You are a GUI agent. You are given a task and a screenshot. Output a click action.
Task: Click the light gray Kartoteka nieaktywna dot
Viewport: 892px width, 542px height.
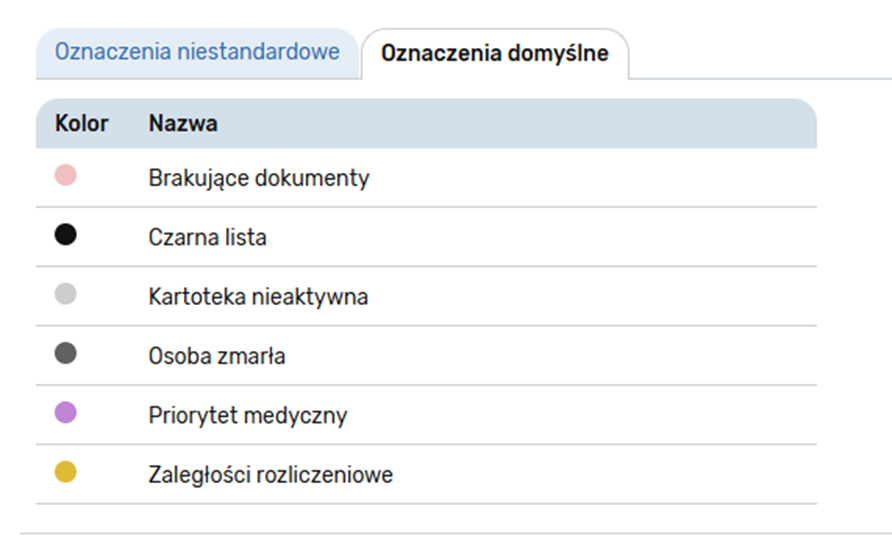point(66,294)
